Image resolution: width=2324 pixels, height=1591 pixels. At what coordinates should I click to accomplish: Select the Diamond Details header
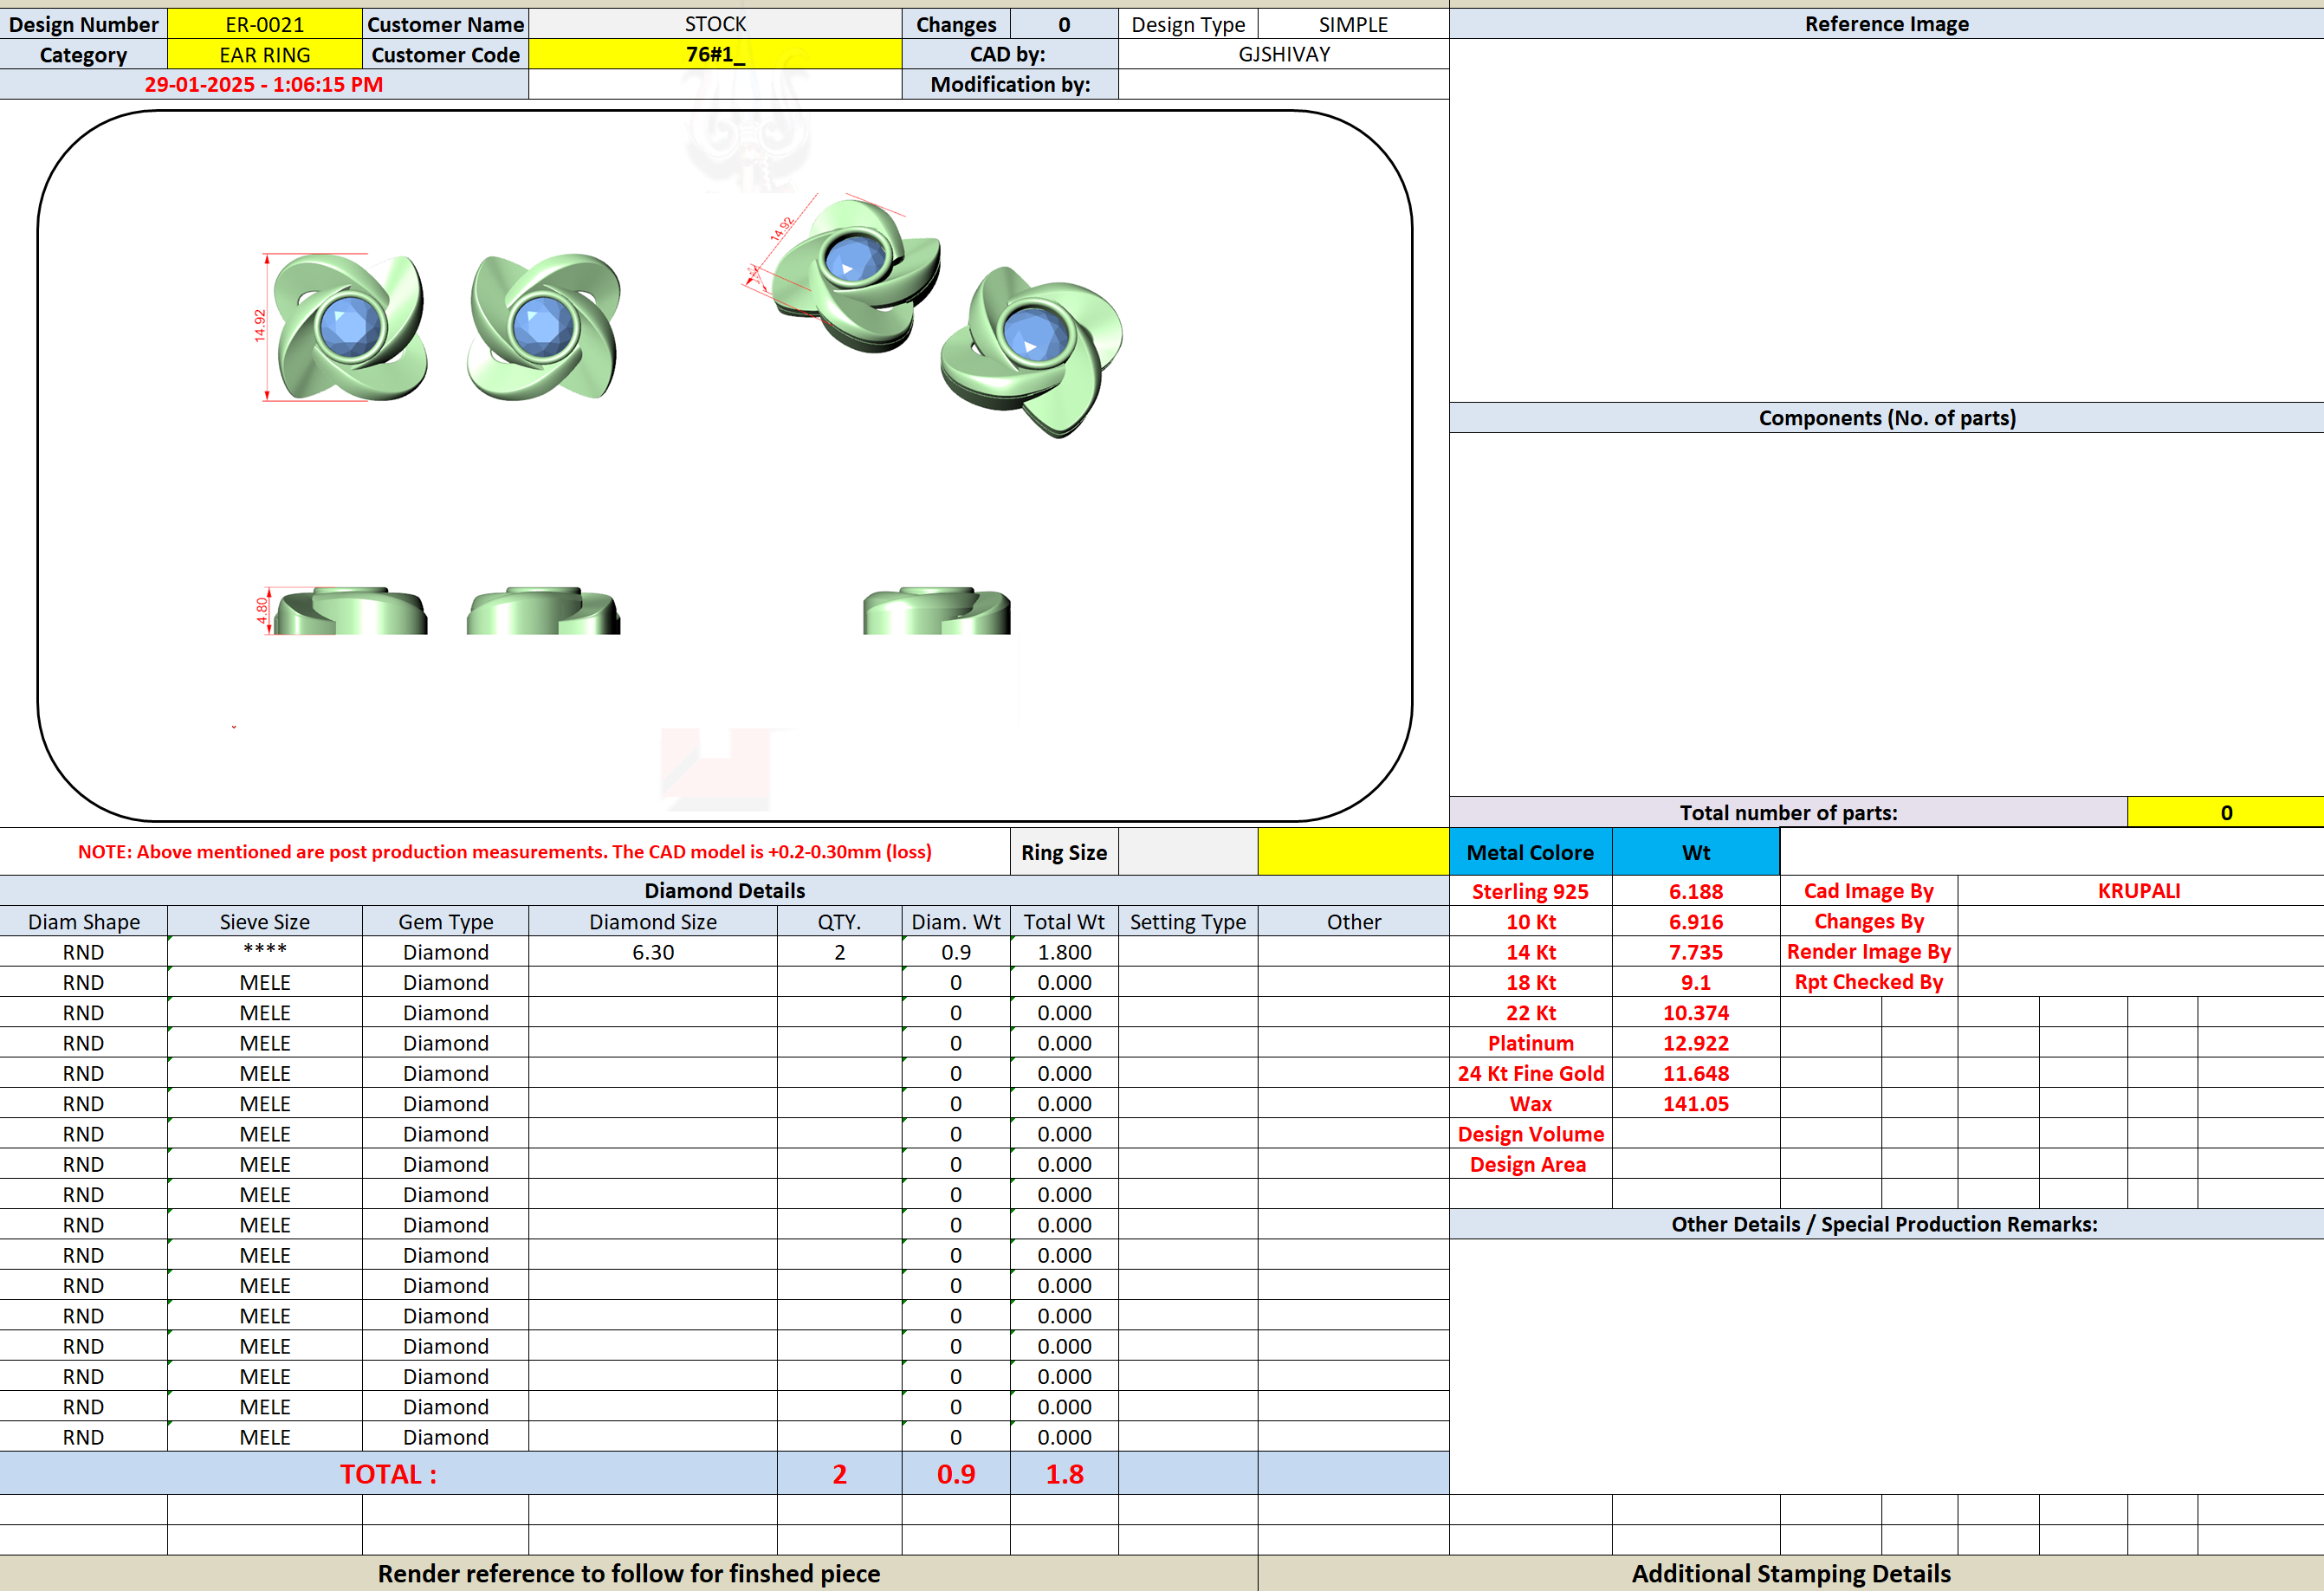(724, 890)
